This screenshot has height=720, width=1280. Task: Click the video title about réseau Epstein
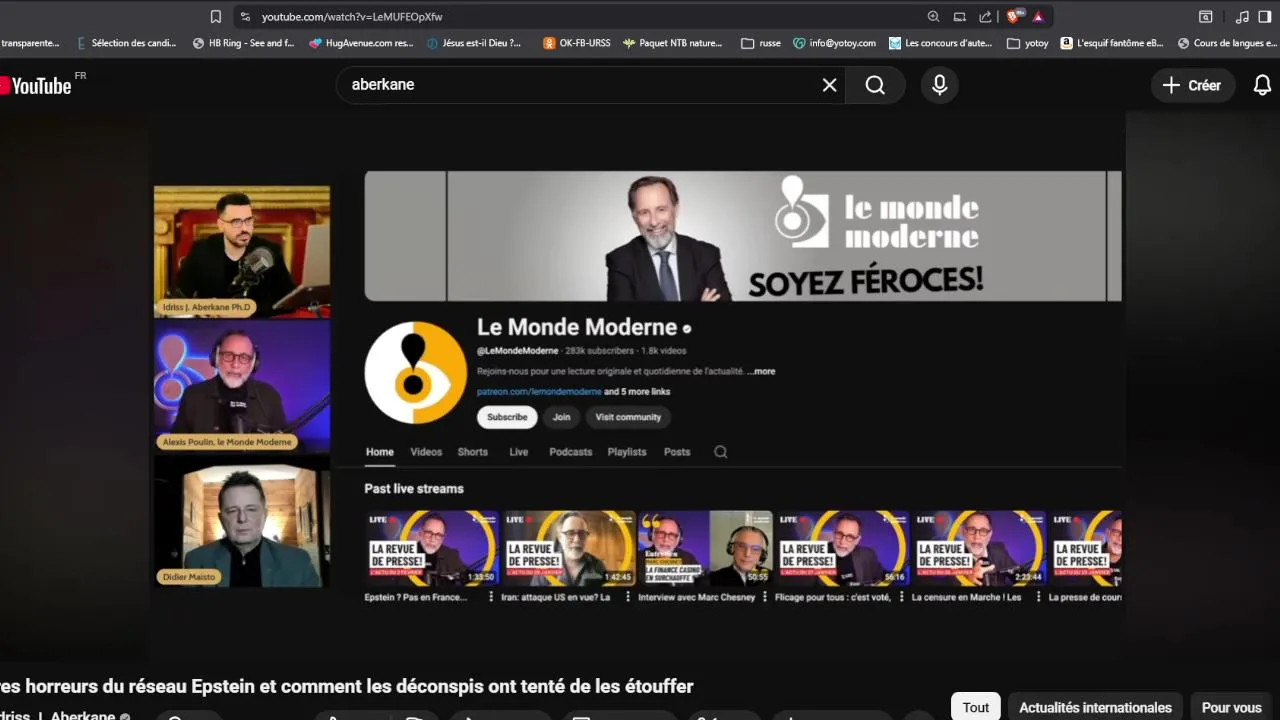(x=346, y=686)
